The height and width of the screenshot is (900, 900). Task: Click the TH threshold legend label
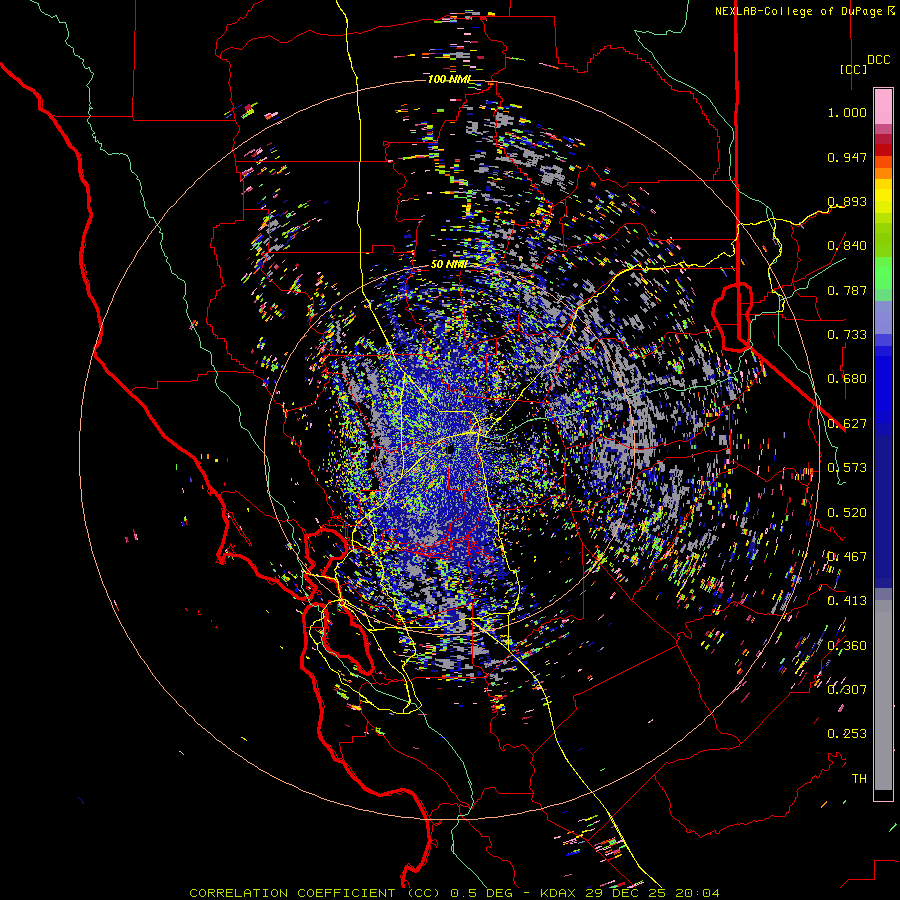coord(859,779)
